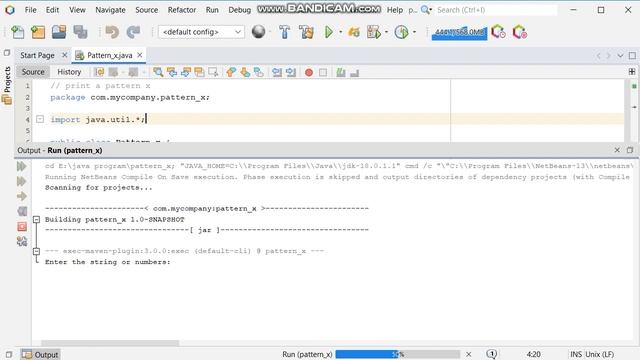Collapse the Building pattern_x output fold

click(x=36, y=220)
